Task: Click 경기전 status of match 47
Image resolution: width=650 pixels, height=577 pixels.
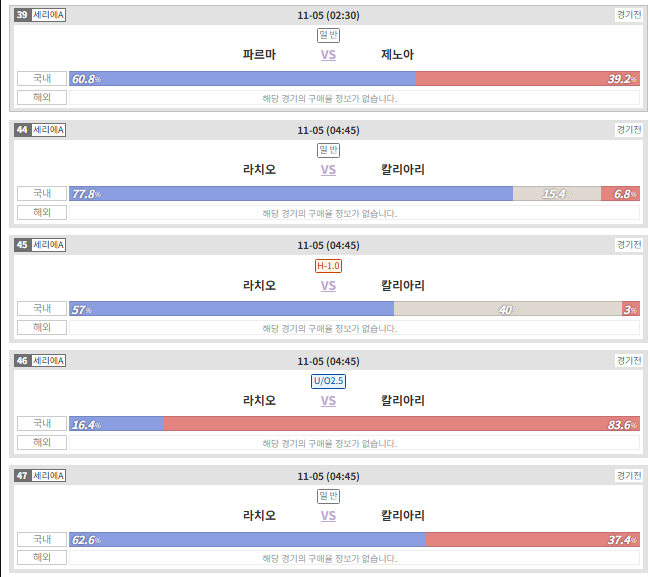Action: [x=629, y=475]
